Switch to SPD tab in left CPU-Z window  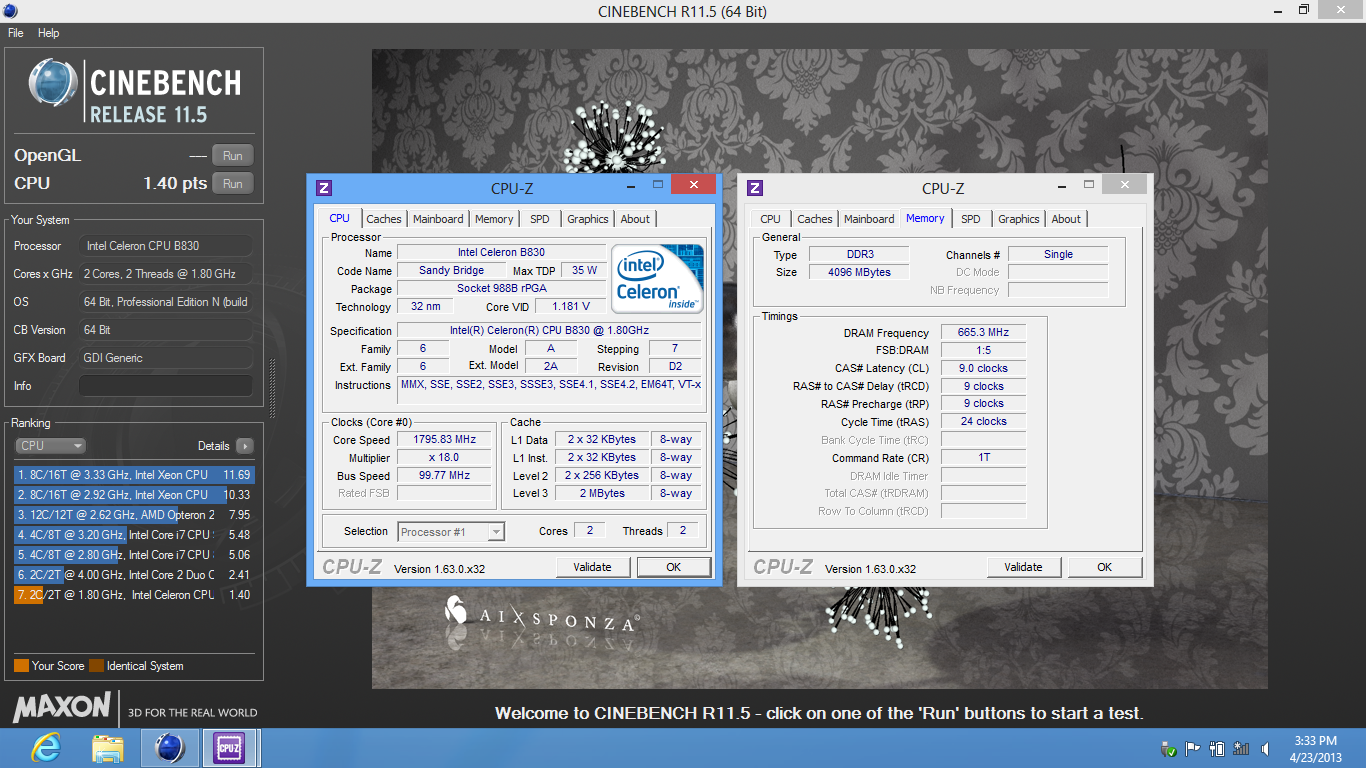coord(540,219)
